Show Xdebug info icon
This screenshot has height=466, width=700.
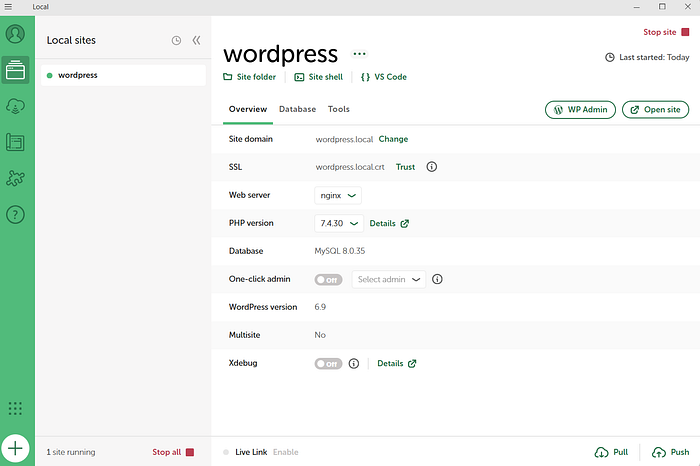click(x=354, y=363)
